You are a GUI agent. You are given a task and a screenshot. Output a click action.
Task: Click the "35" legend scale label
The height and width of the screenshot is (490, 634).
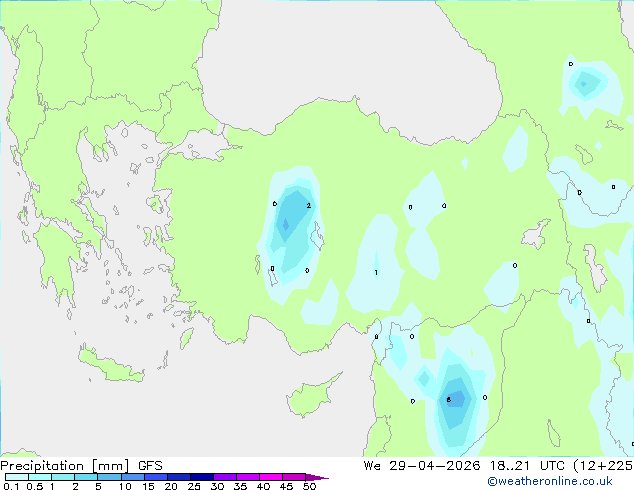(240, 486)
